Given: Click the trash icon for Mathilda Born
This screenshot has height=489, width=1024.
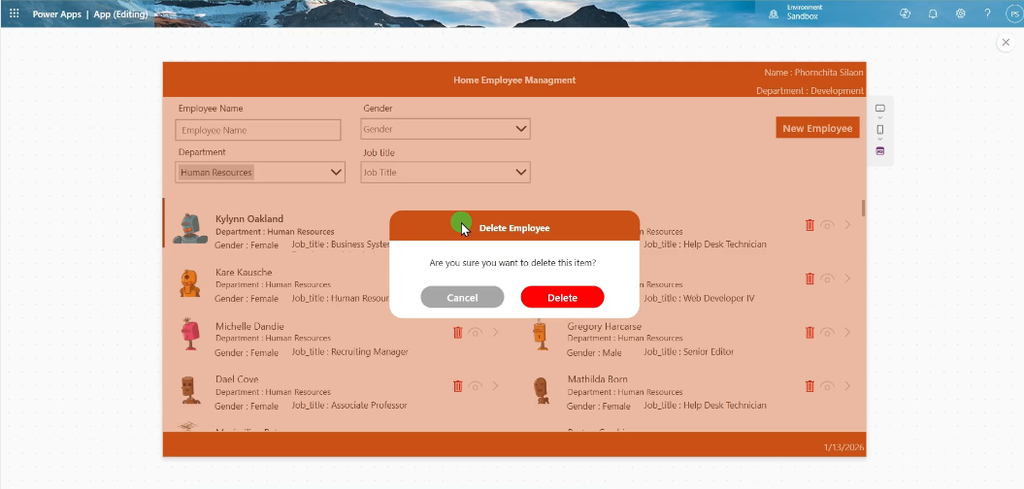Looking at the screenshot, I should [810, 386].
